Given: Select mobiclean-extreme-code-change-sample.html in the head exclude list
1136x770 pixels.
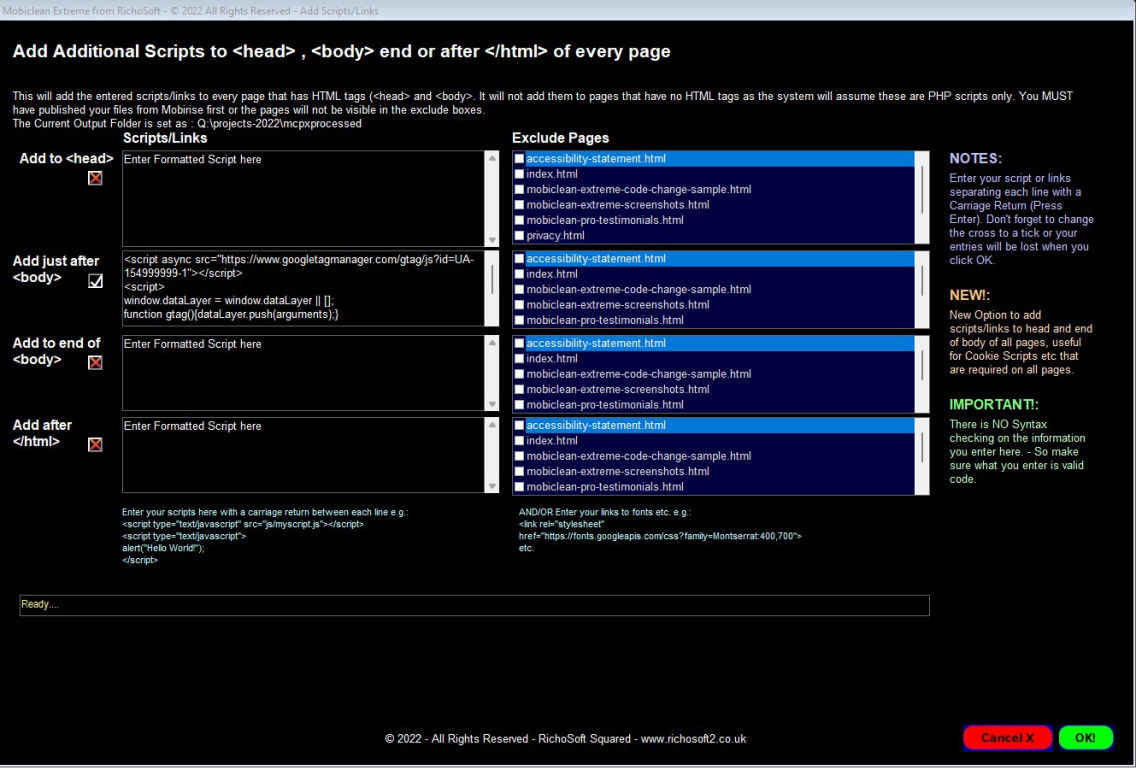Looking at the screenshot, I should click(x=638, y=189).
